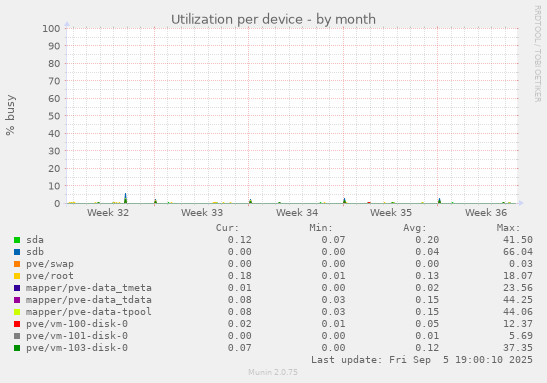
Task: Click sdb max value 66.04
Action: (x=518, y=252)
